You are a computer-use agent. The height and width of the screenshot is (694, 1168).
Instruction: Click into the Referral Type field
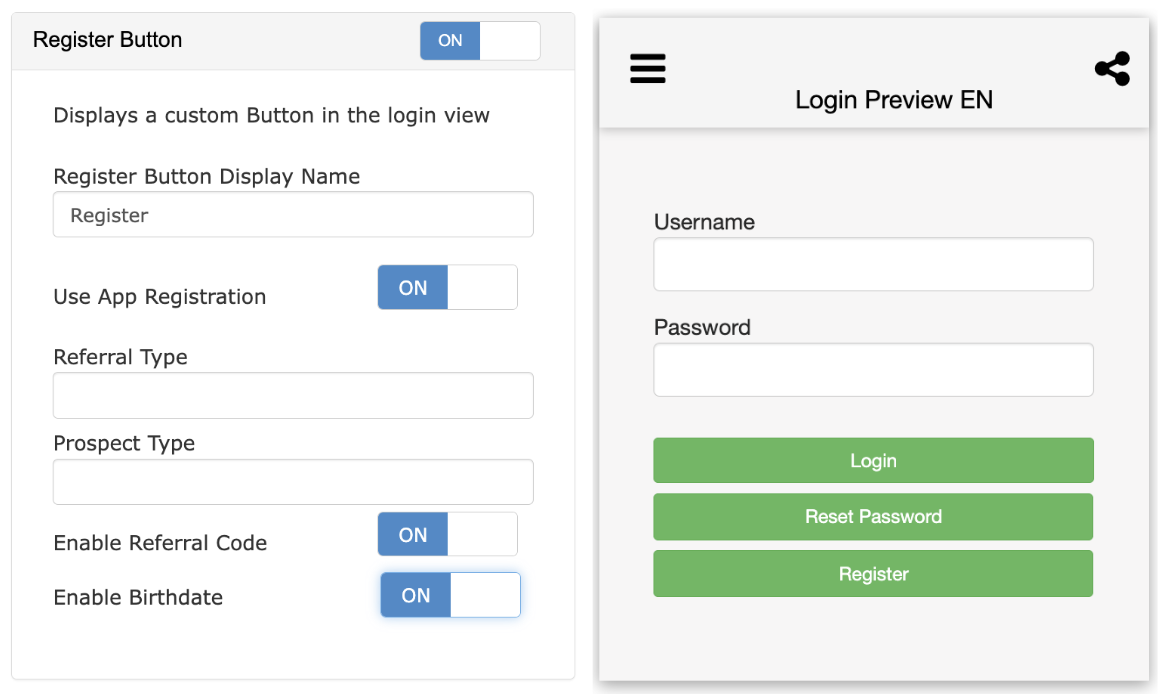point(293,396)
